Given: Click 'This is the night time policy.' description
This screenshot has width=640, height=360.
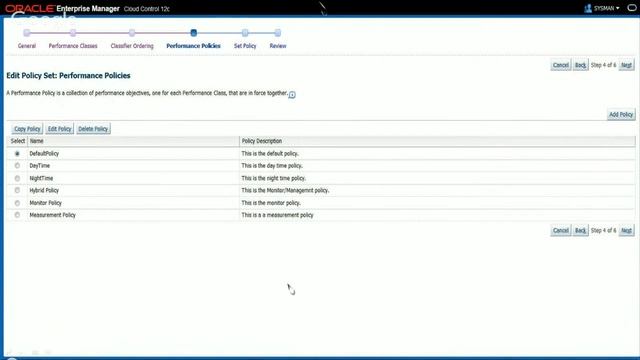Looking at the screenshot, I should click(x=273, y=178).
